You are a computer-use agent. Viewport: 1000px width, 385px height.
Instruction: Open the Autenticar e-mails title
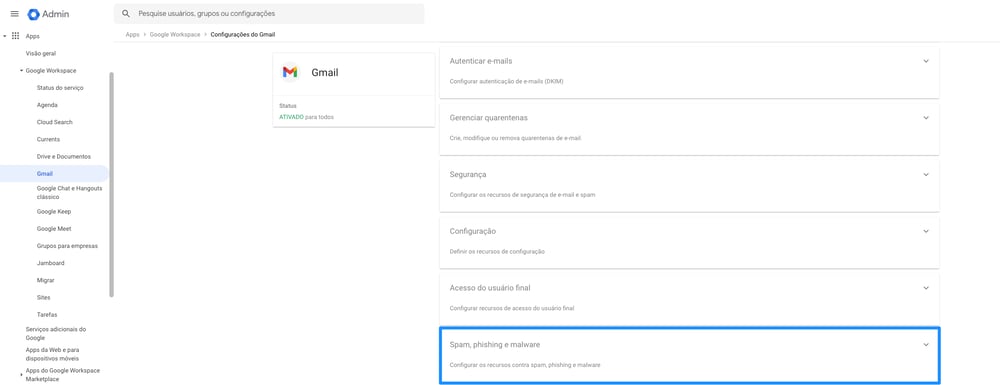click(x=481, y=61)
